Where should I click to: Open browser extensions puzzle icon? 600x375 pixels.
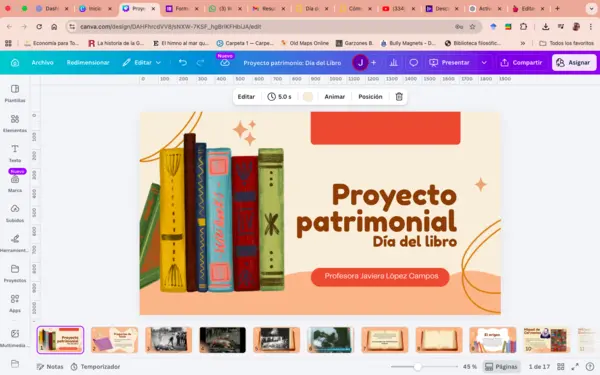click(x=523, y=26)
